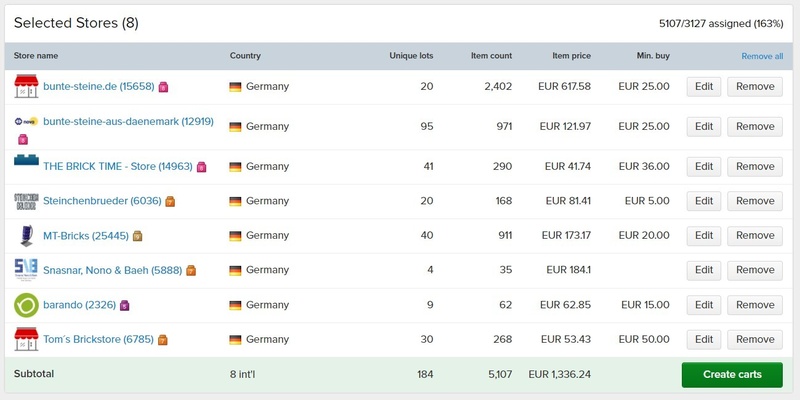Click the MT-Bricks store logo icon
Image resolution: width=800 pixels, height=400 pixels.
26,236
